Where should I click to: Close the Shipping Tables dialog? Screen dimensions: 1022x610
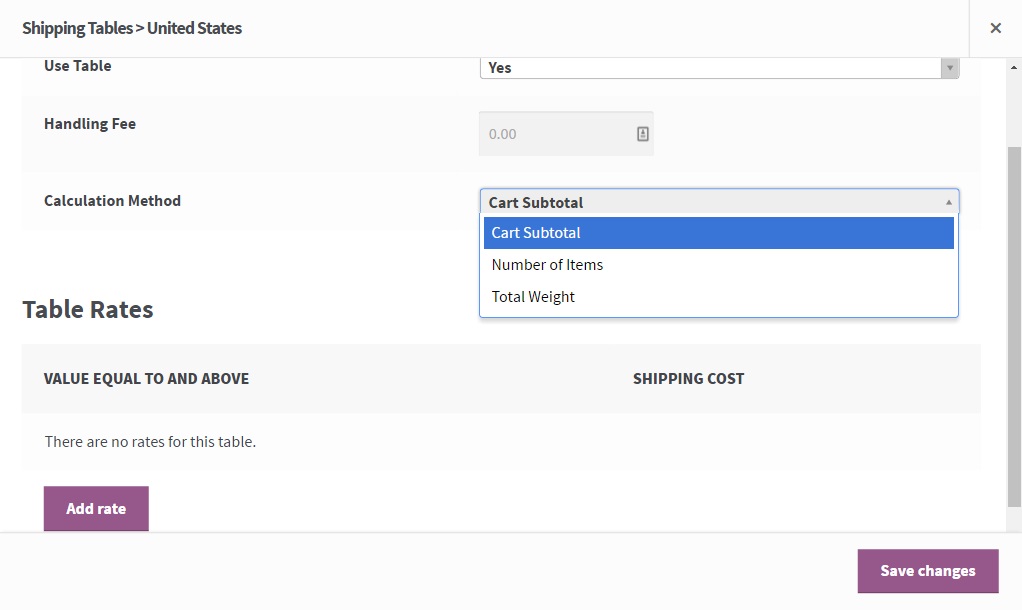[x=995, y=28]
